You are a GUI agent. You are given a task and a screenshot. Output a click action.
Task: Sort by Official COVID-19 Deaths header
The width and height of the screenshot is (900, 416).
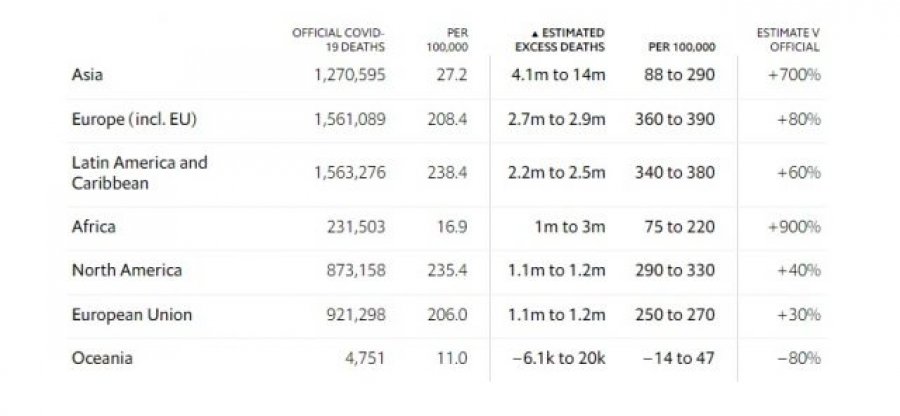click(x=338, y=40)
